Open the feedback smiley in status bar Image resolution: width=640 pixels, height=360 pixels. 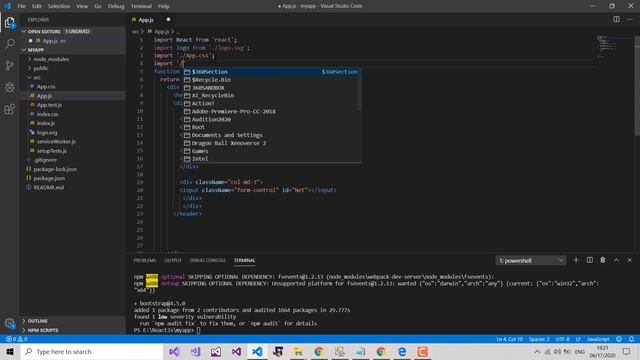[x=619, y=339]
